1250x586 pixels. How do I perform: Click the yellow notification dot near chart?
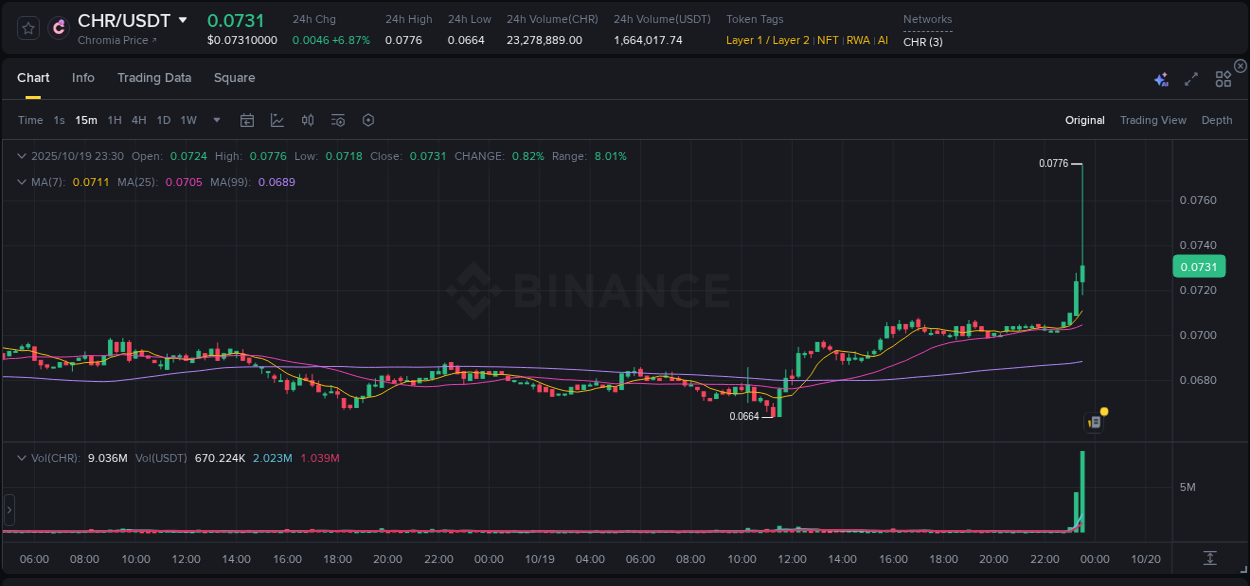click(1102, 410)
